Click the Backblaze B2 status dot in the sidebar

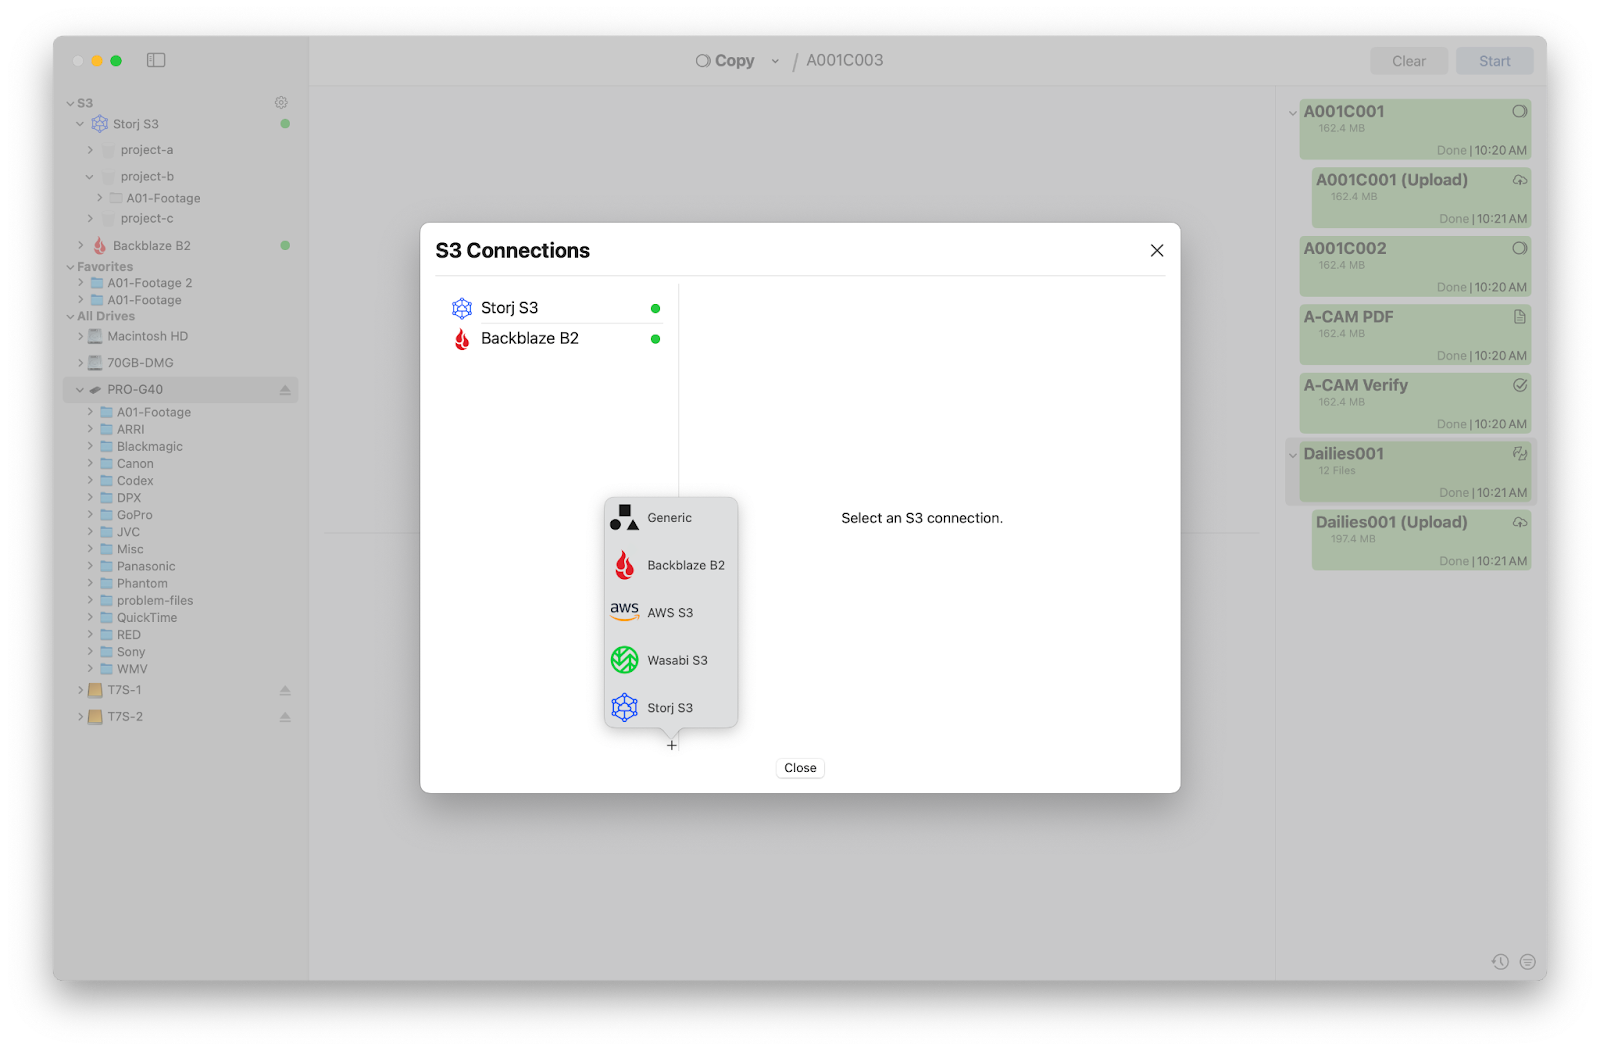[x=285, y=245]
